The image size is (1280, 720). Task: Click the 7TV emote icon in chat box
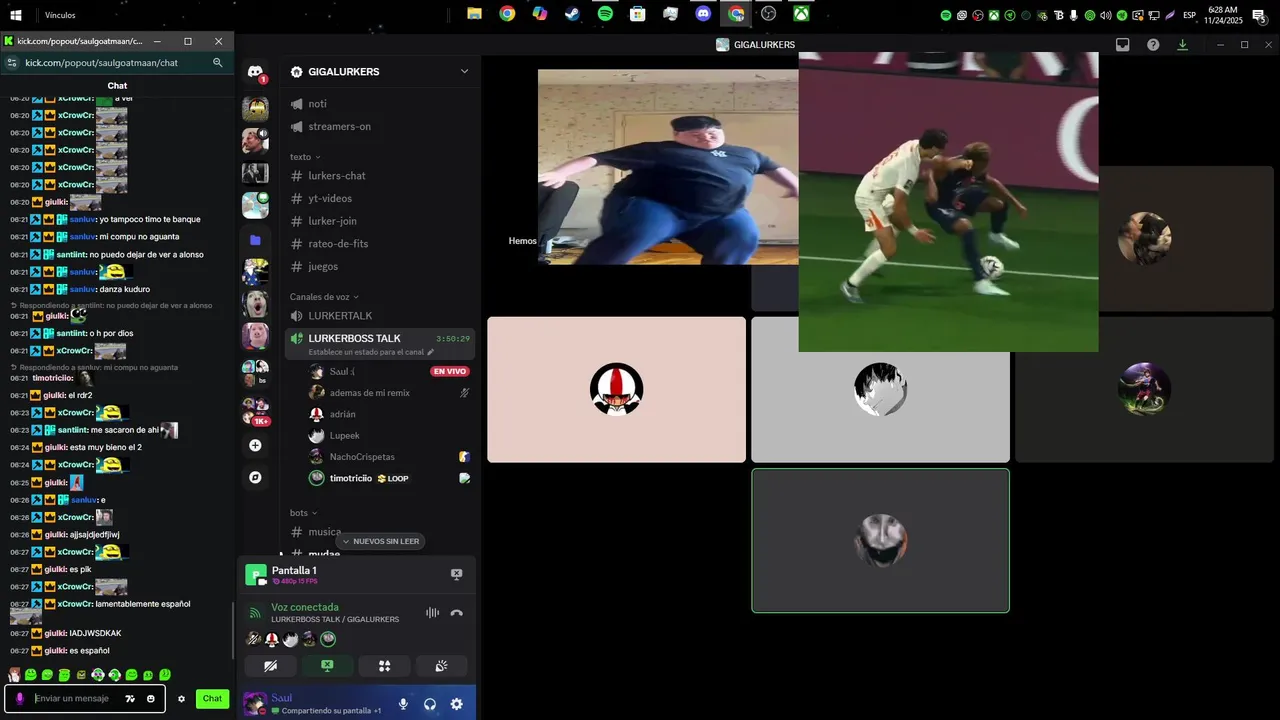click(130, 699)
